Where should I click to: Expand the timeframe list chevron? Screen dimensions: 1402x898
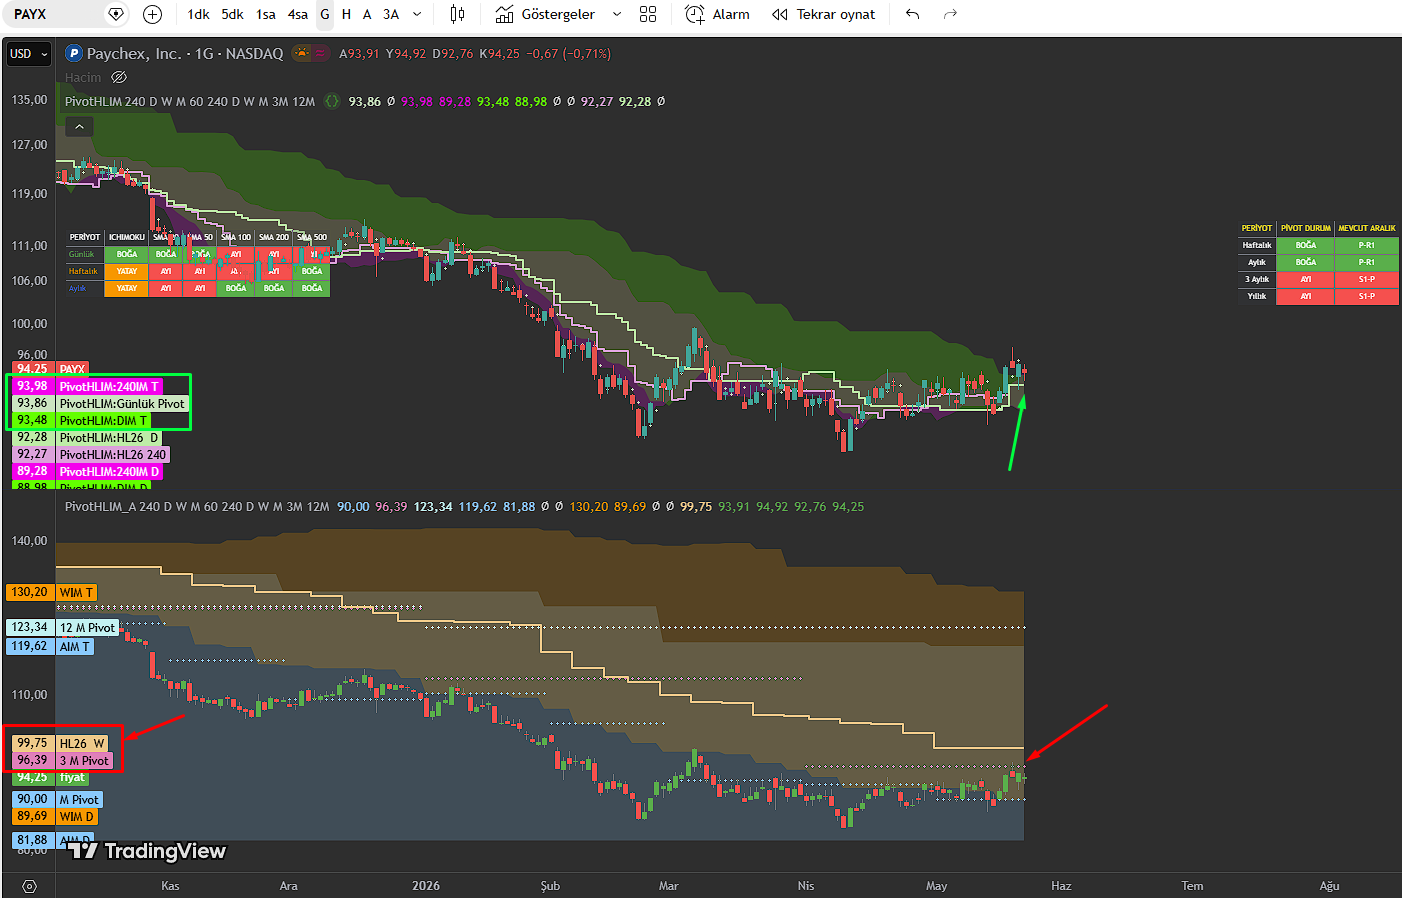417,14
